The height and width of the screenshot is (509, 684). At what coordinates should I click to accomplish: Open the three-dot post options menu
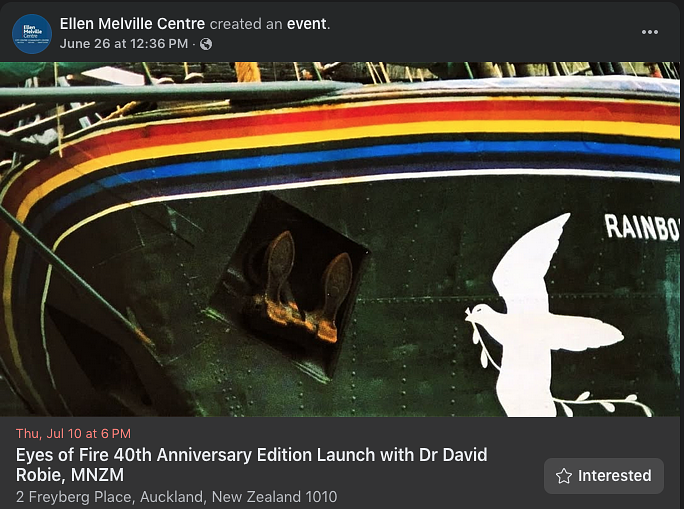[x=650, y=32]
